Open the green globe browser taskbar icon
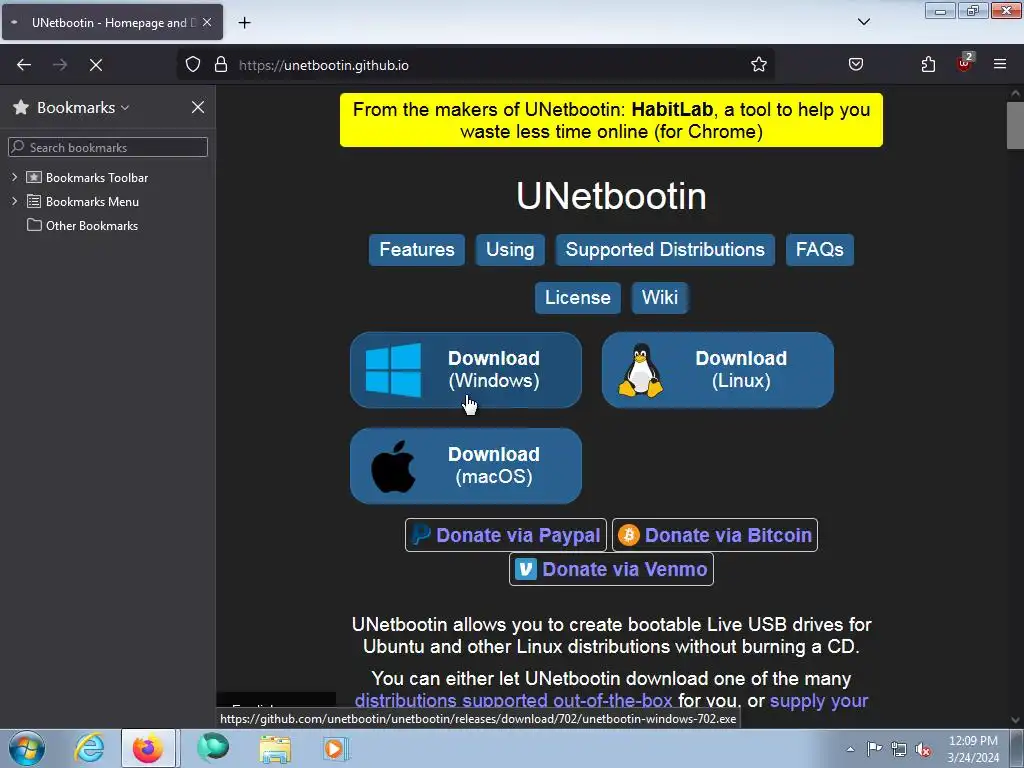This screenshot has width=1024, height=768. coord(213,747)
